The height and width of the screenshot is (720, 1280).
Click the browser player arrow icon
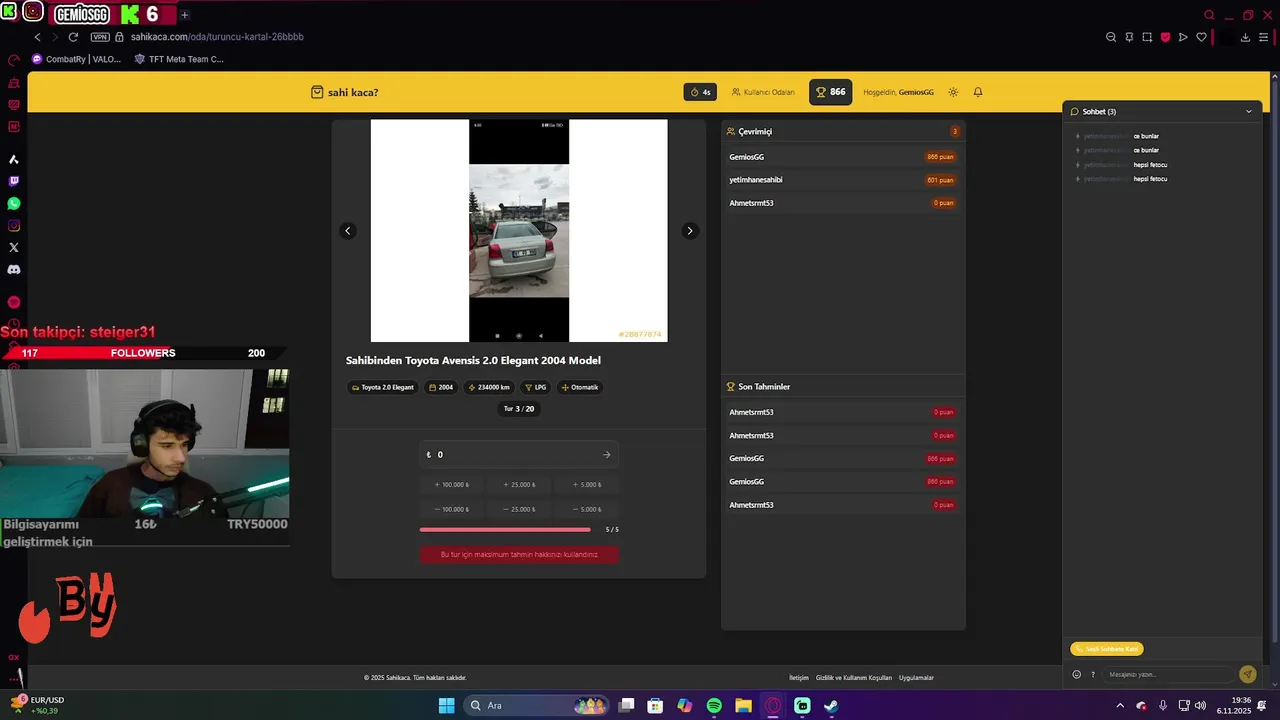[1183, 37]
